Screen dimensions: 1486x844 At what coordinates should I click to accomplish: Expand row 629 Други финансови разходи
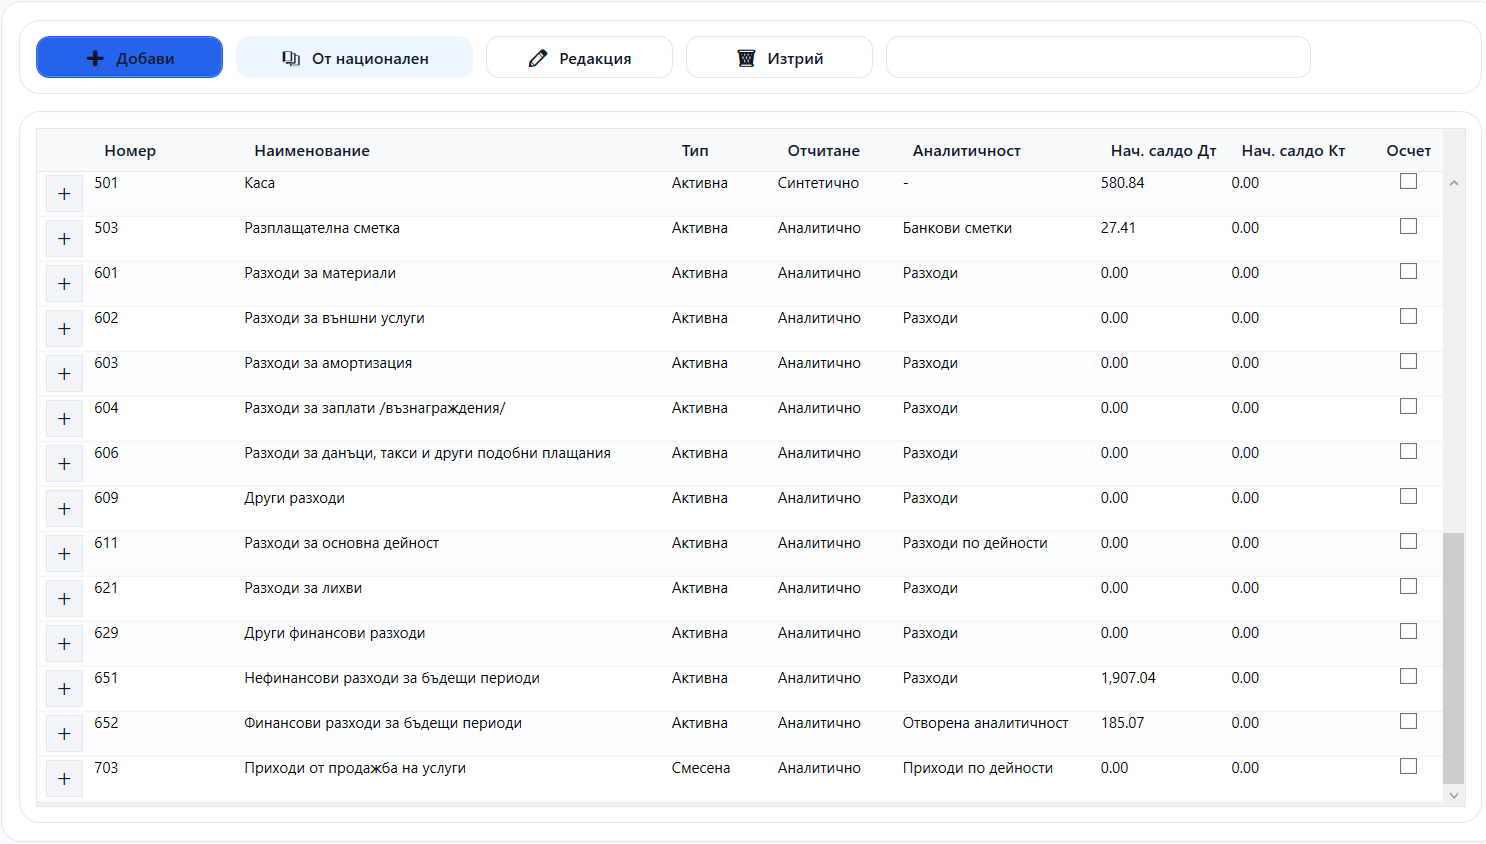pyautogui.click(x=64, y=644)
